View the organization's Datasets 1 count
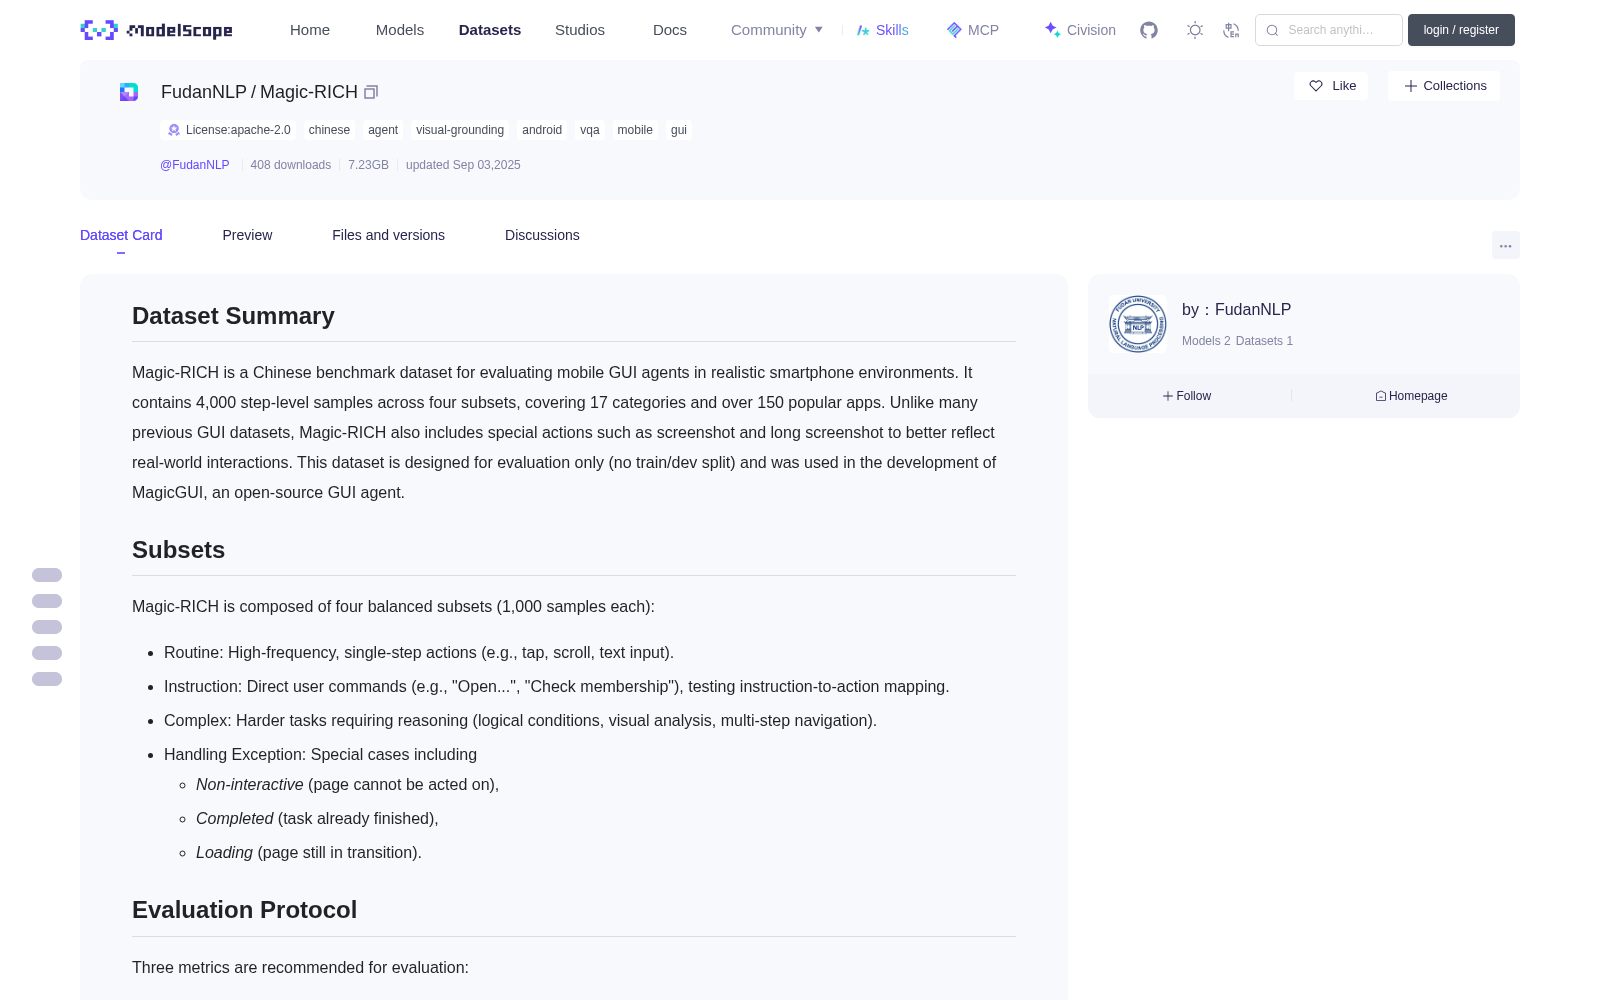 click(1264, 341)
